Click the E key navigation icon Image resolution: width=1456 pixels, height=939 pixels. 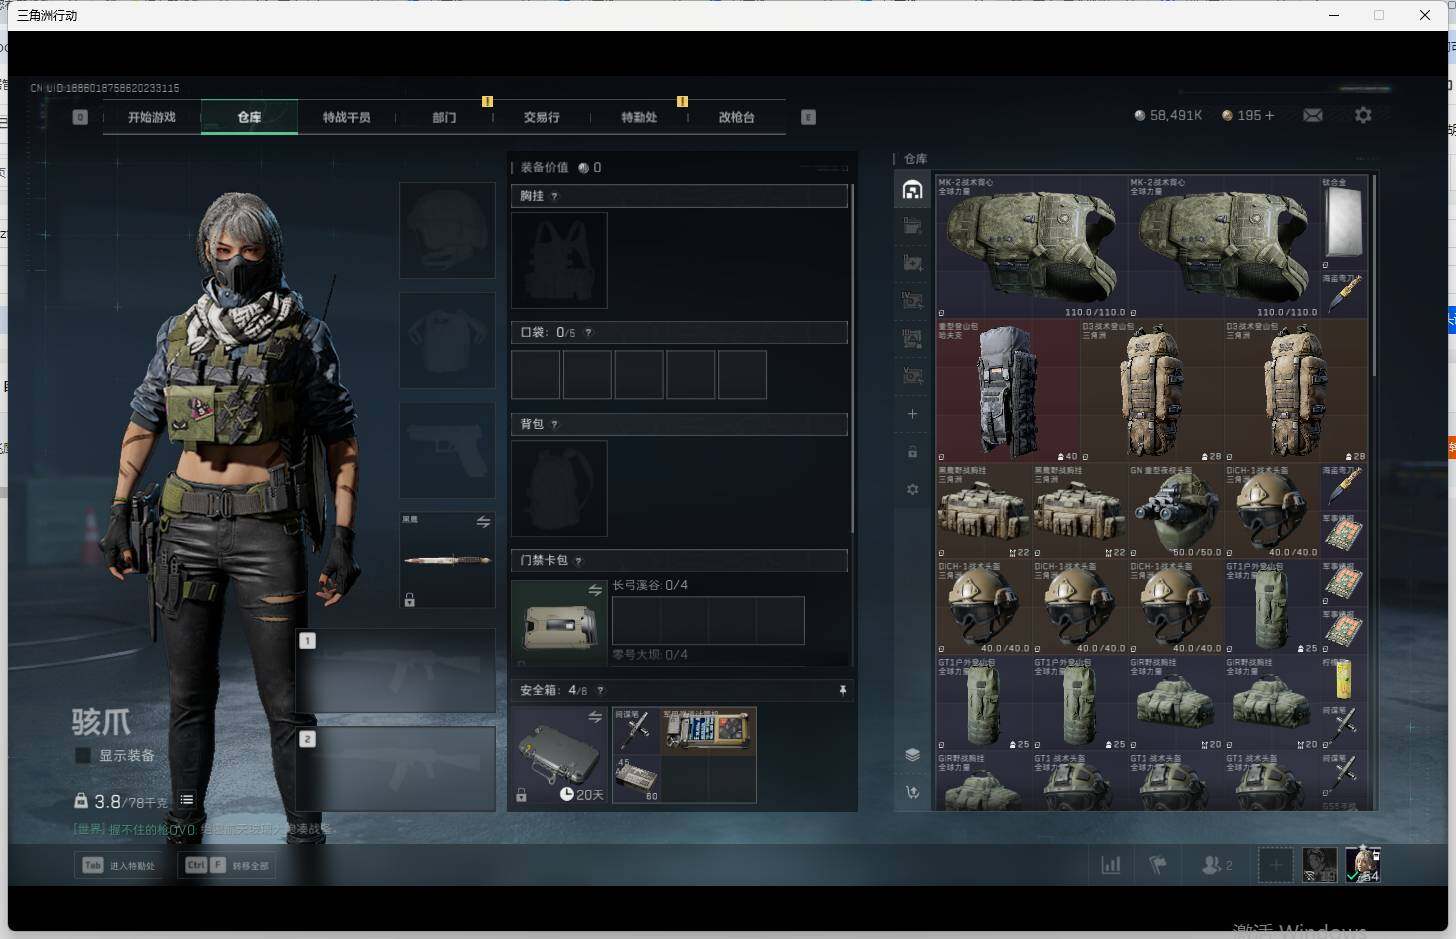(x=808, y=117)
